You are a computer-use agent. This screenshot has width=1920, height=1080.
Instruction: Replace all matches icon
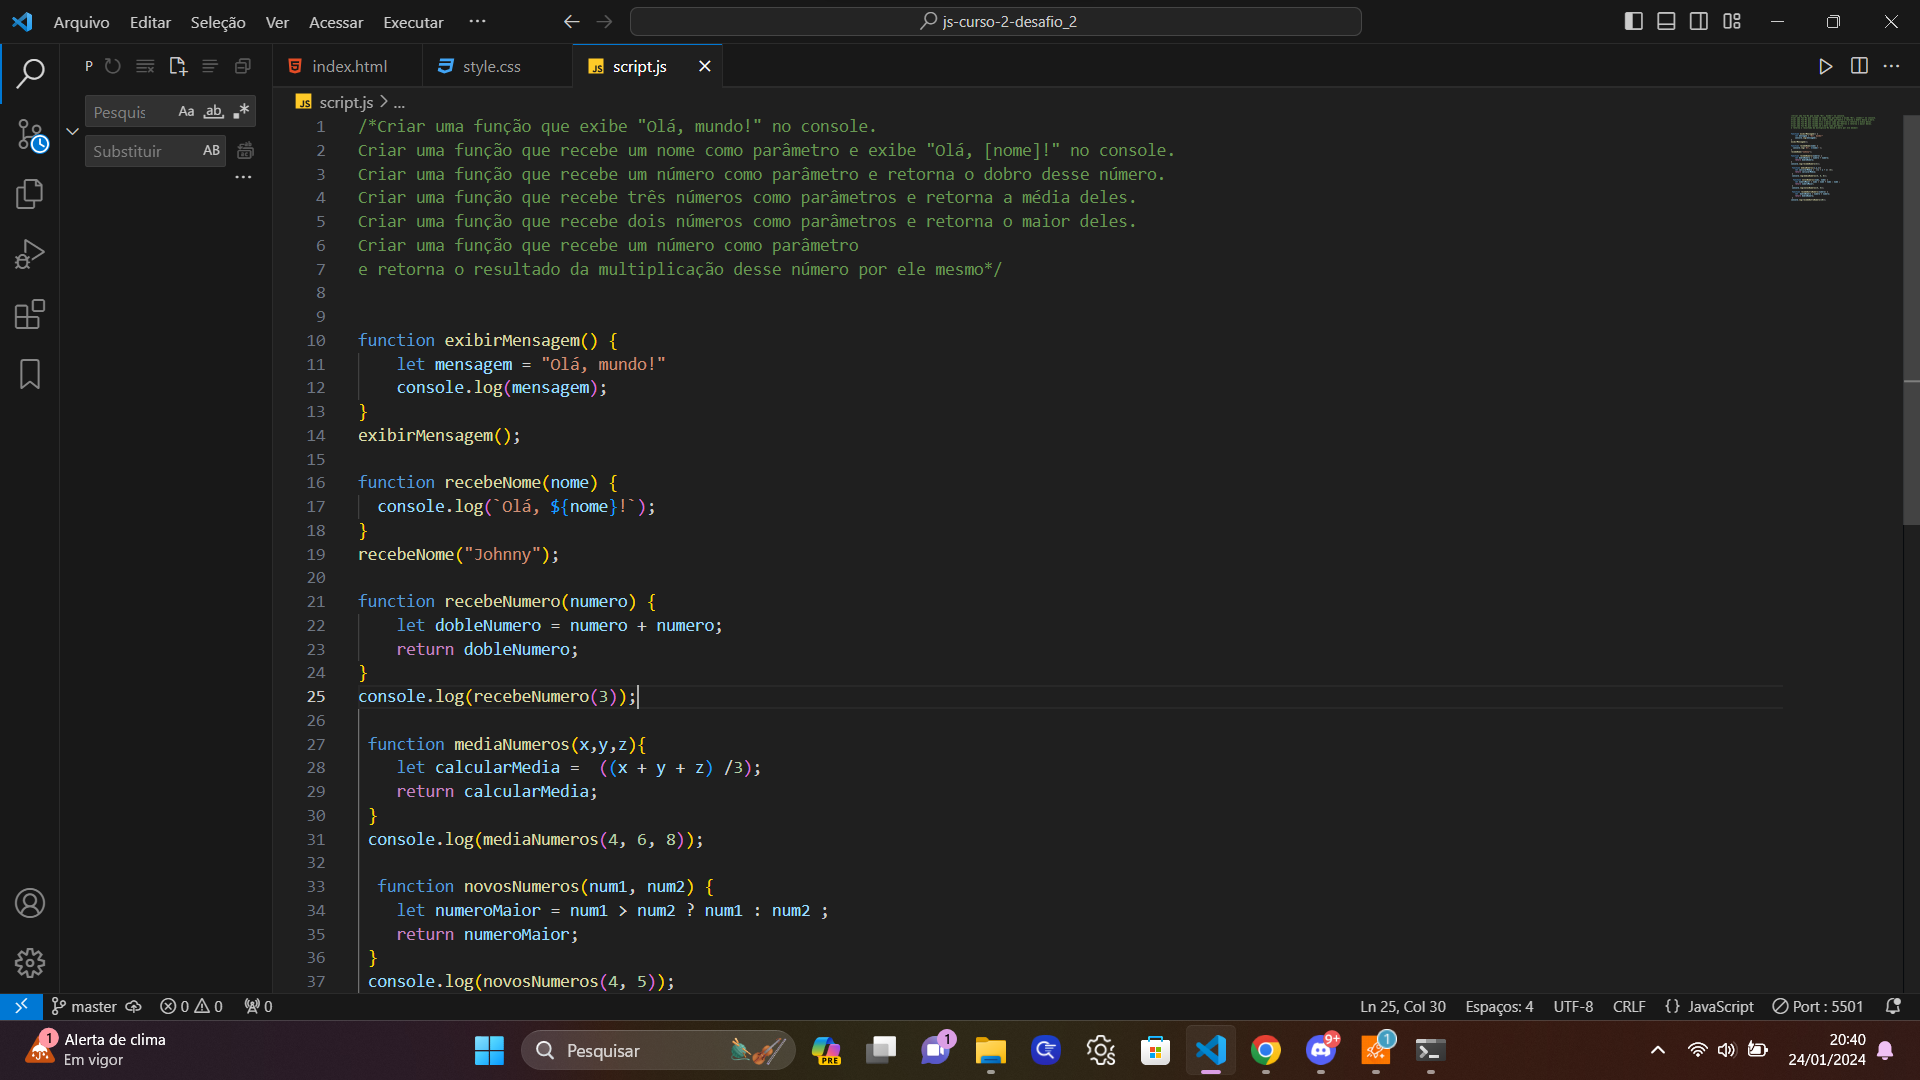click(245, 151)
